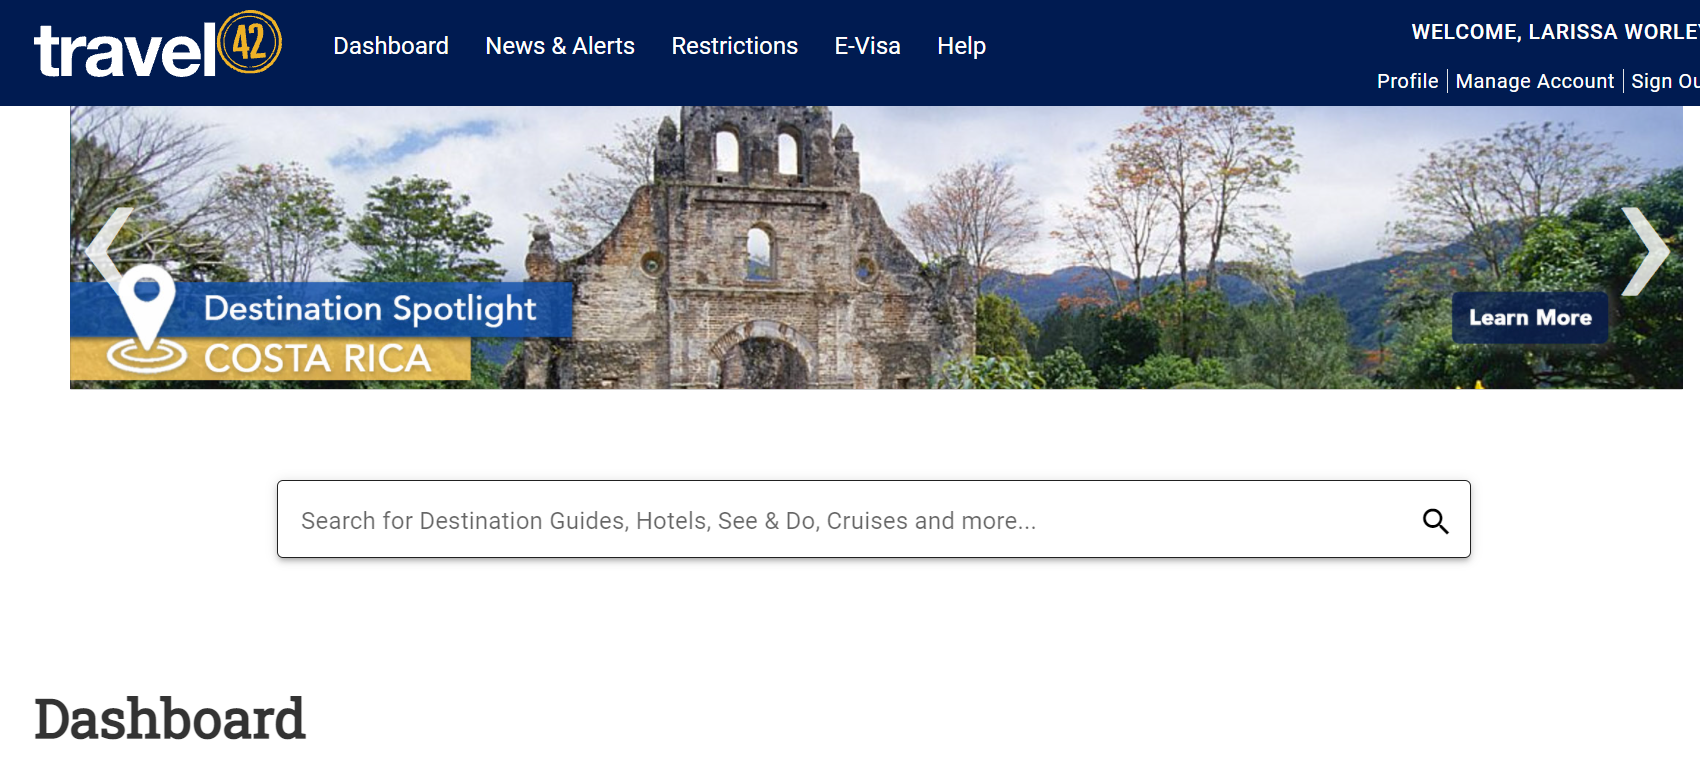This screenshot has height=768, width=1700.
Task: Sign out of the account
Action: (1664, 81)
